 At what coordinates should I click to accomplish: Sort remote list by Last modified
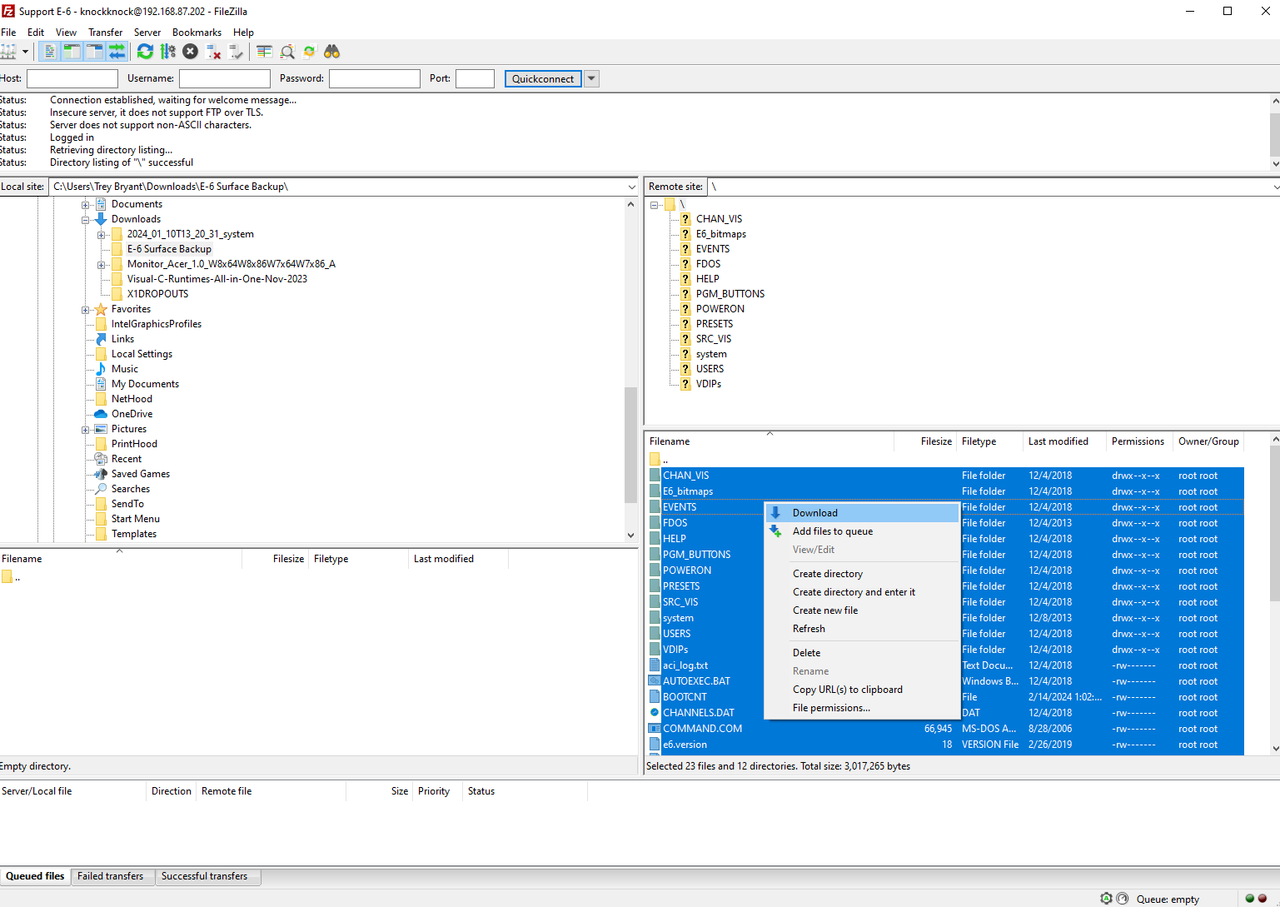[x=1064, y=441]
